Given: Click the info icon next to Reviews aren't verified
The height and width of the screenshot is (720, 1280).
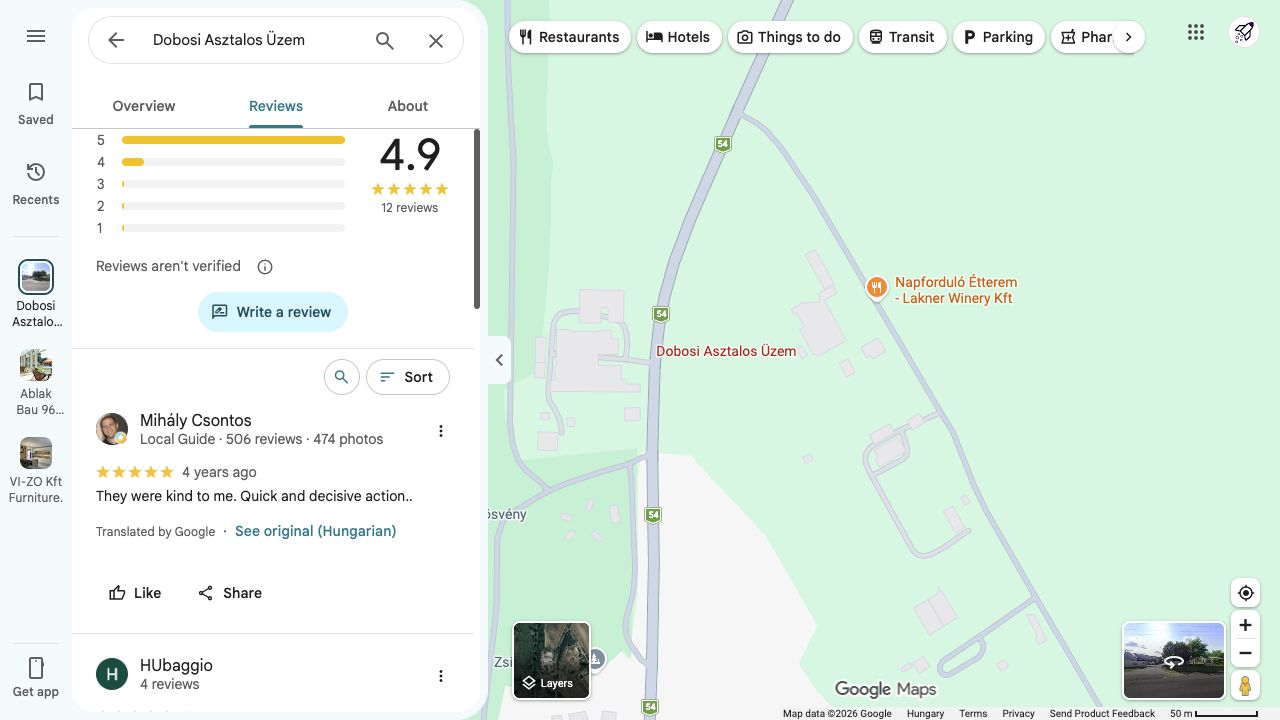Looking at the screenshot, I should [x=265, y=267].
